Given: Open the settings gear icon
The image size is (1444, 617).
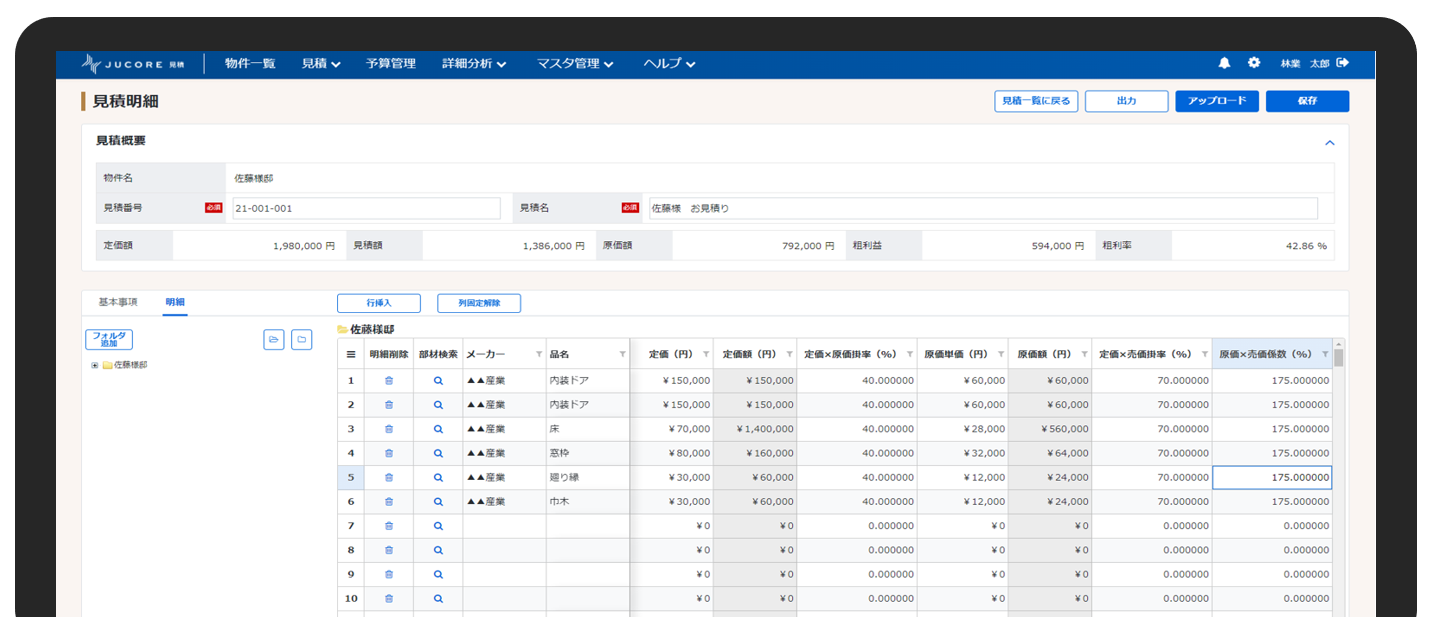Looking at the screenshot, I should click(1254, 63).
